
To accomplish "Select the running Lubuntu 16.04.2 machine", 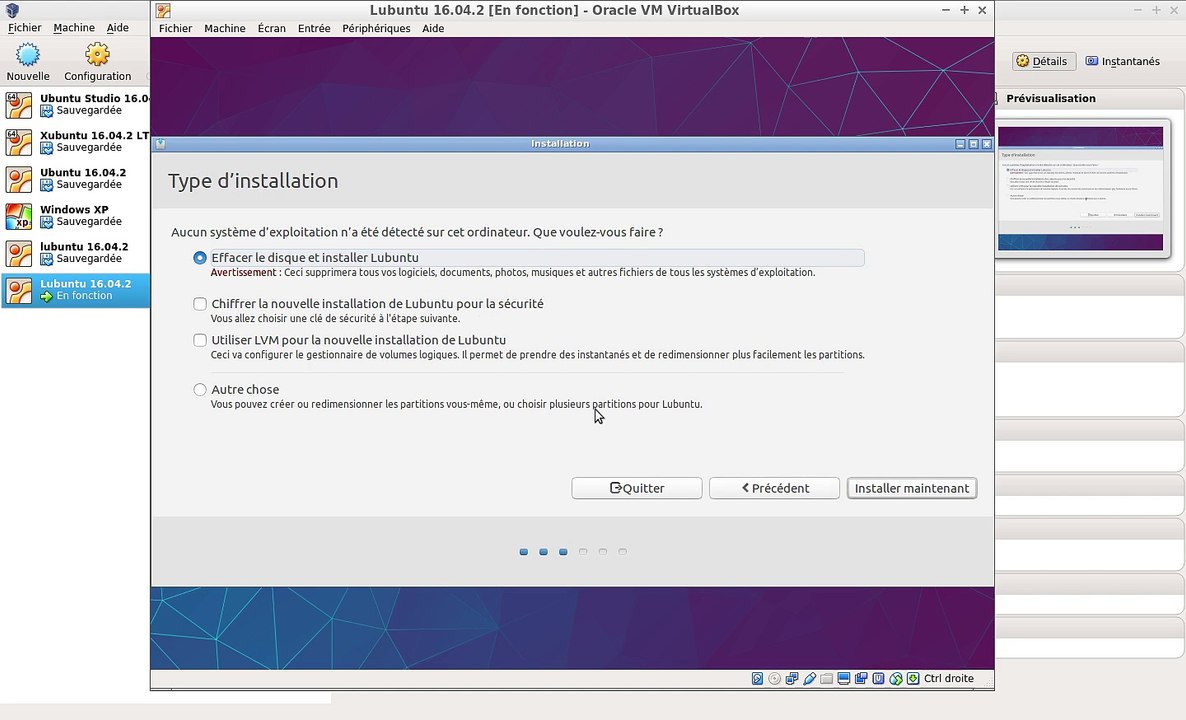I will tap(76, 290).
